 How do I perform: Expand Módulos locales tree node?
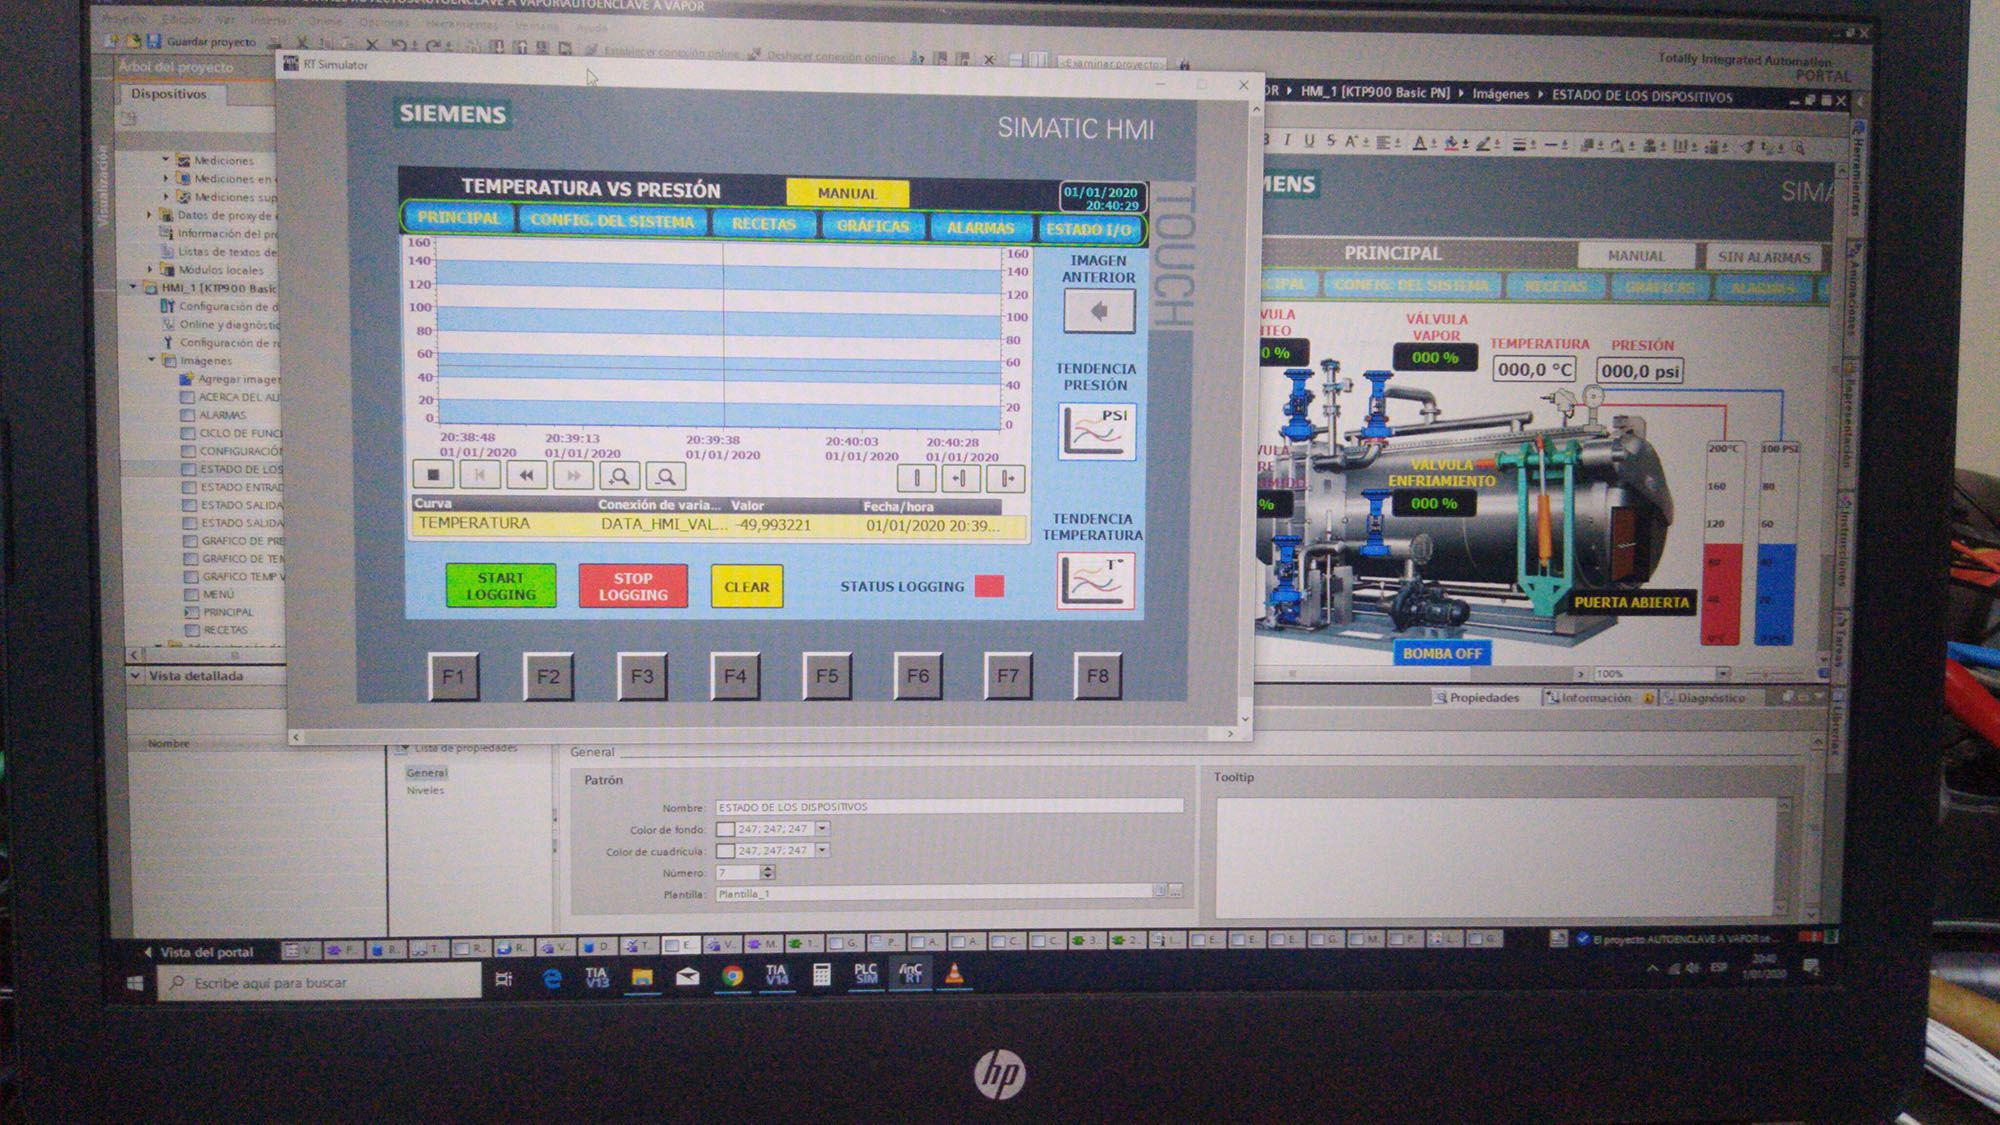[150, 270]
